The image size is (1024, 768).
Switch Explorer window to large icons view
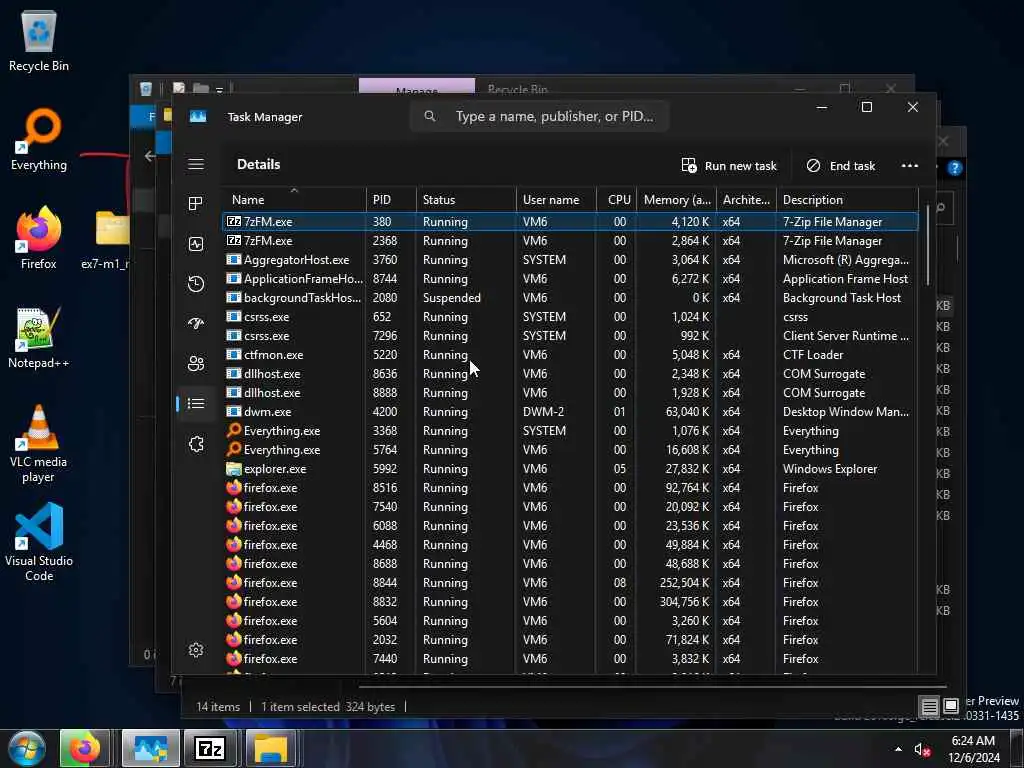pyautogui.click(x=951, y=705)
